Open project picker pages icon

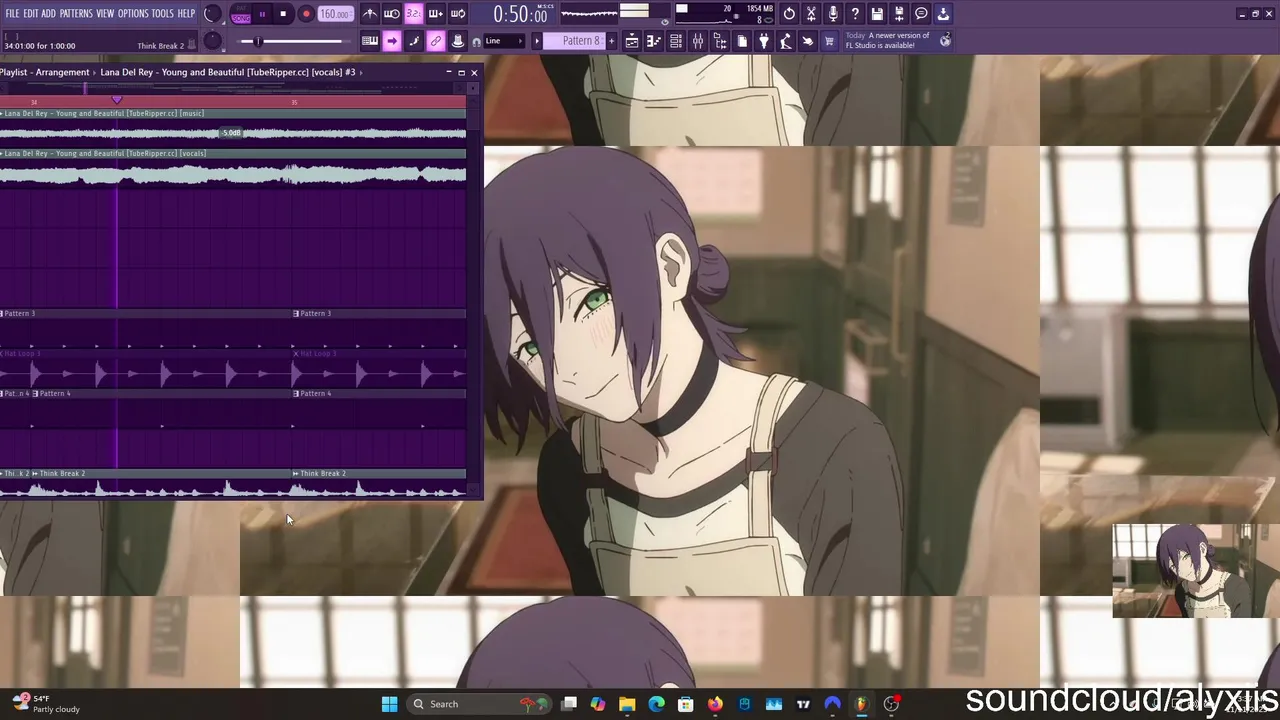click(742, 41)
